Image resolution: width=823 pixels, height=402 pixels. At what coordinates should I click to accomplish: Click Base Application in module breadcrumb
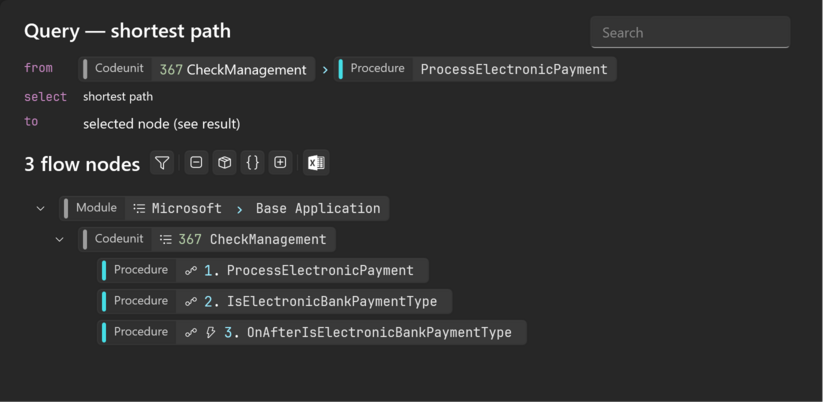[x=318, y=208]
